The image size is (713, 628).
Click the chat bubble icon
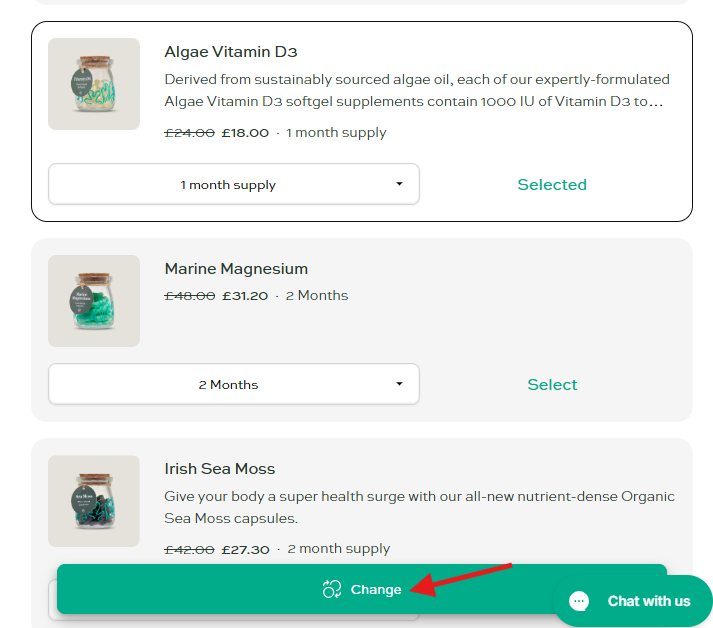[x=580, y=601]
